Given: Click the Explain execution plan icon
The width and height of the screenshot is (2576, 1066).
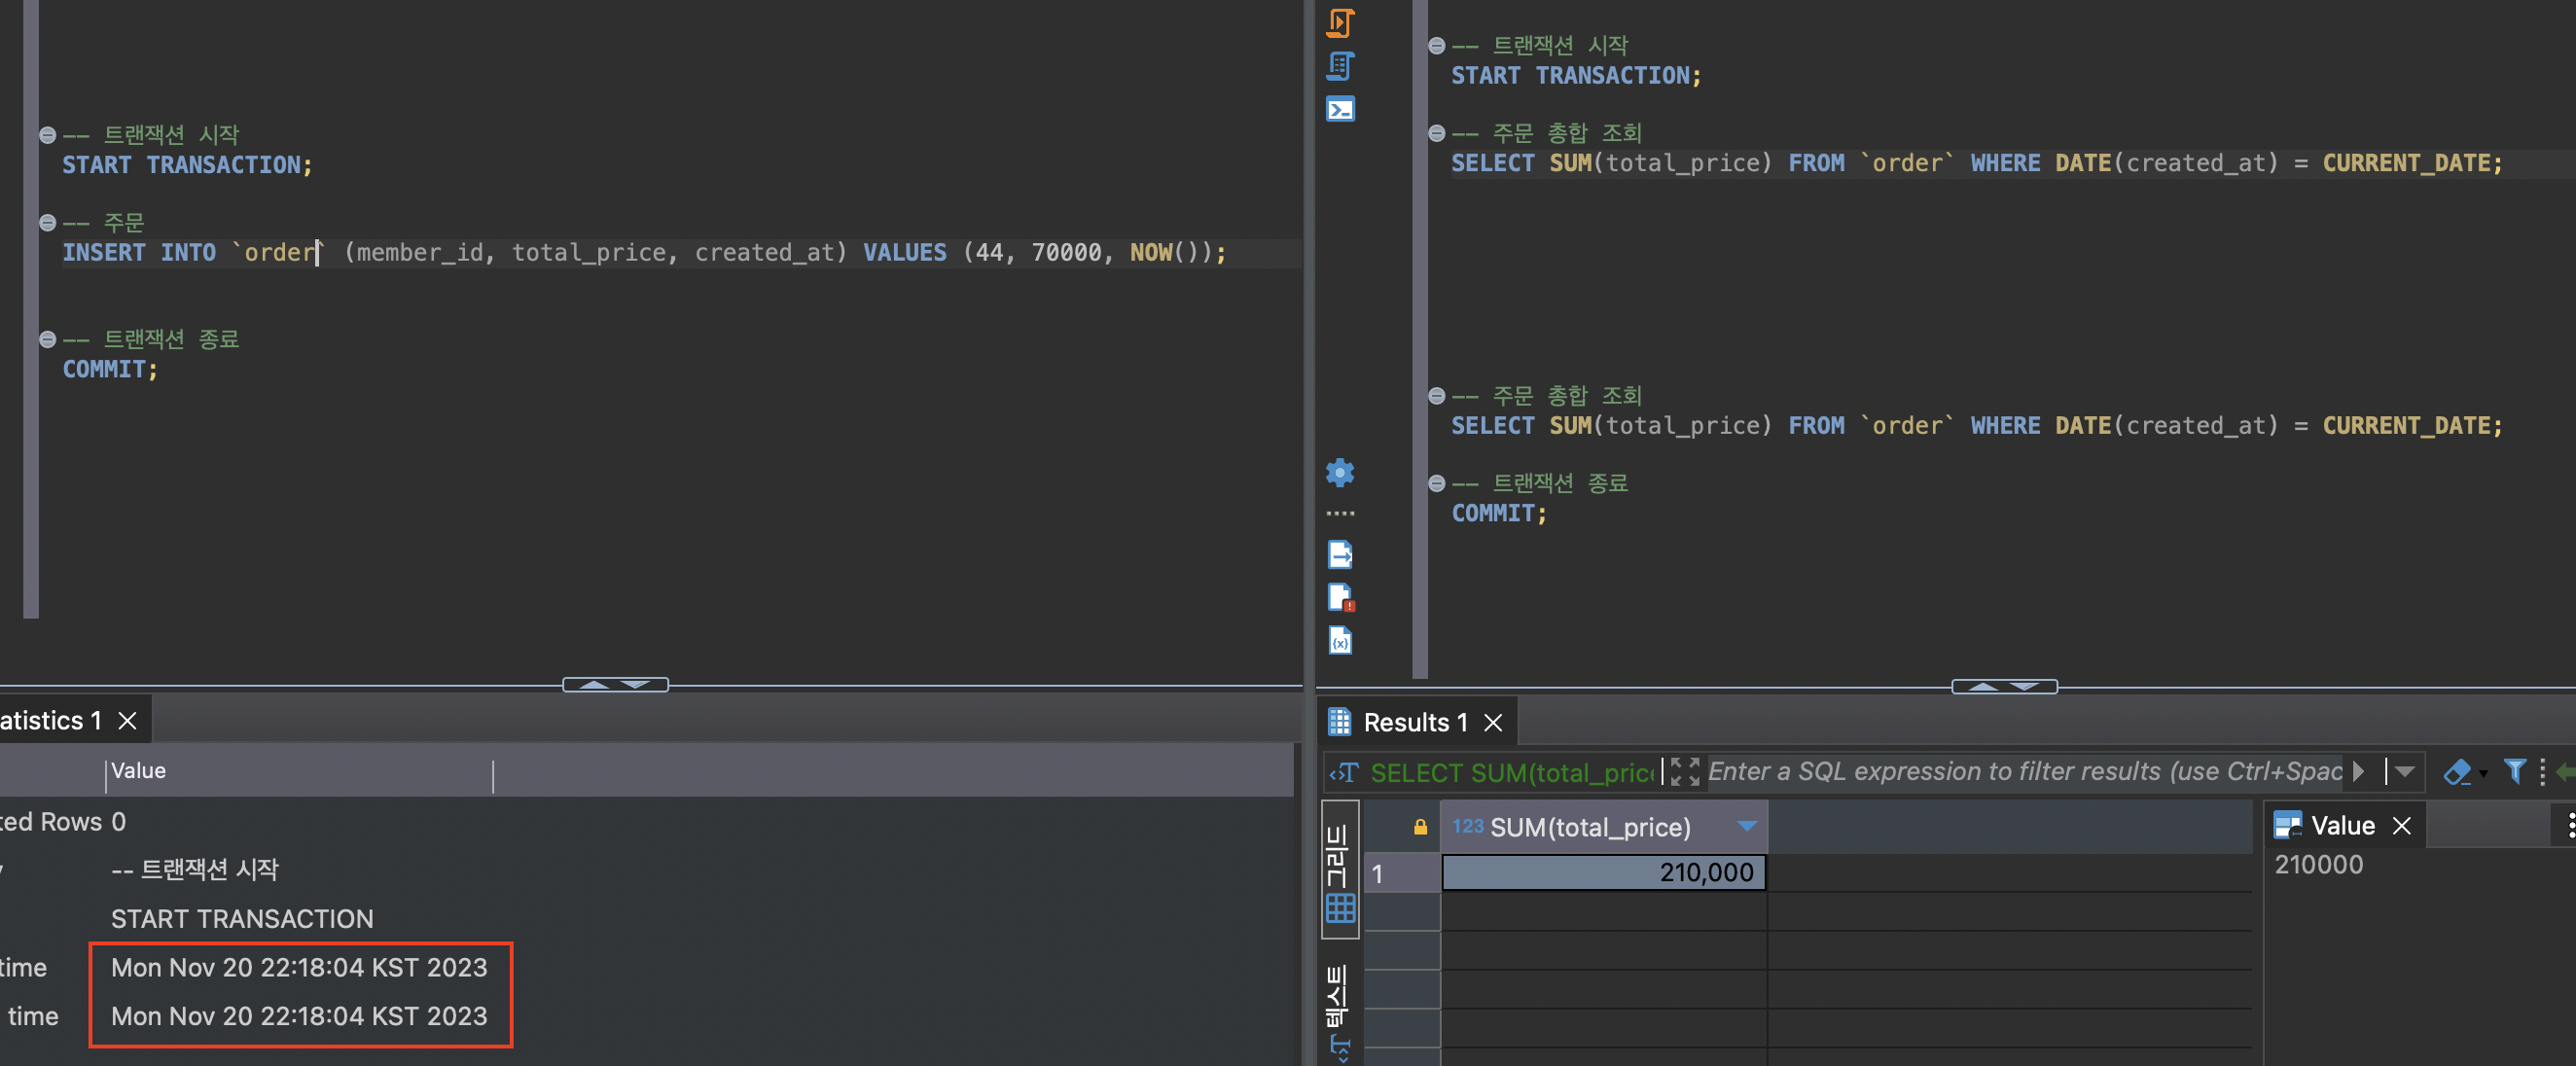Looking at the screenshot, I should click(1340, 66).
